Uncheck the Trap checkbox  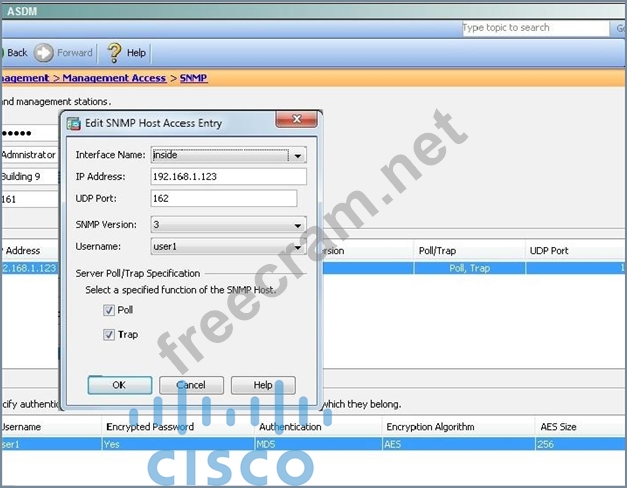(109, 335)
